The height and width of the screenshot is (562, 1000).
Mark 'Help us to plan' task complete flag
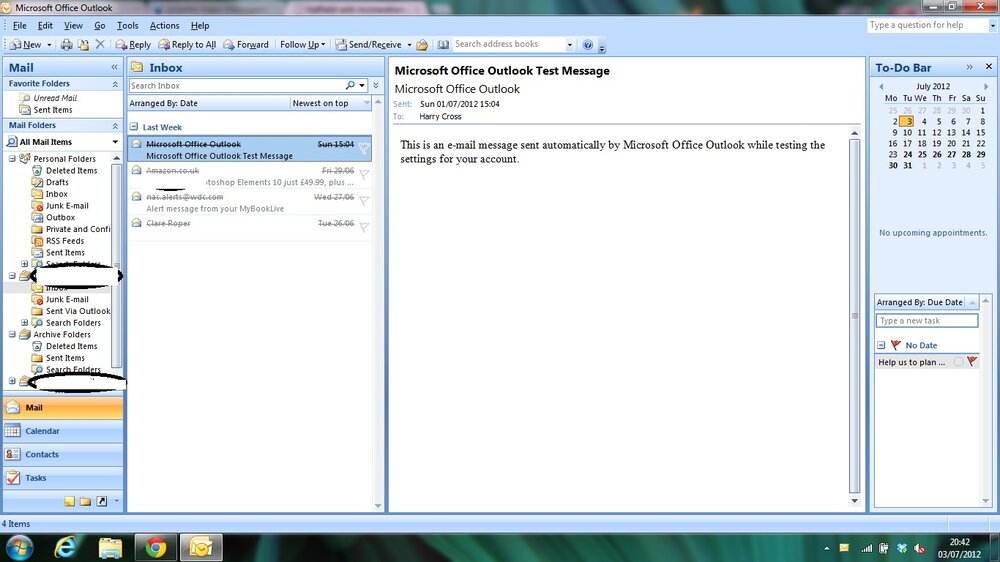point(972,362)
